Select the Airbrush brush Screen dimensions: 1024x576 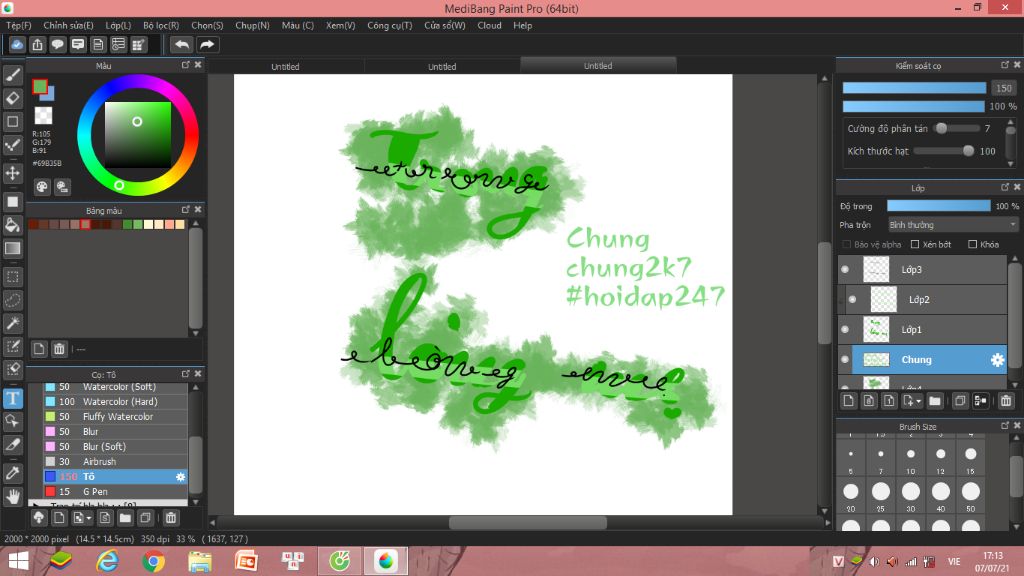[x=116, y=462]
